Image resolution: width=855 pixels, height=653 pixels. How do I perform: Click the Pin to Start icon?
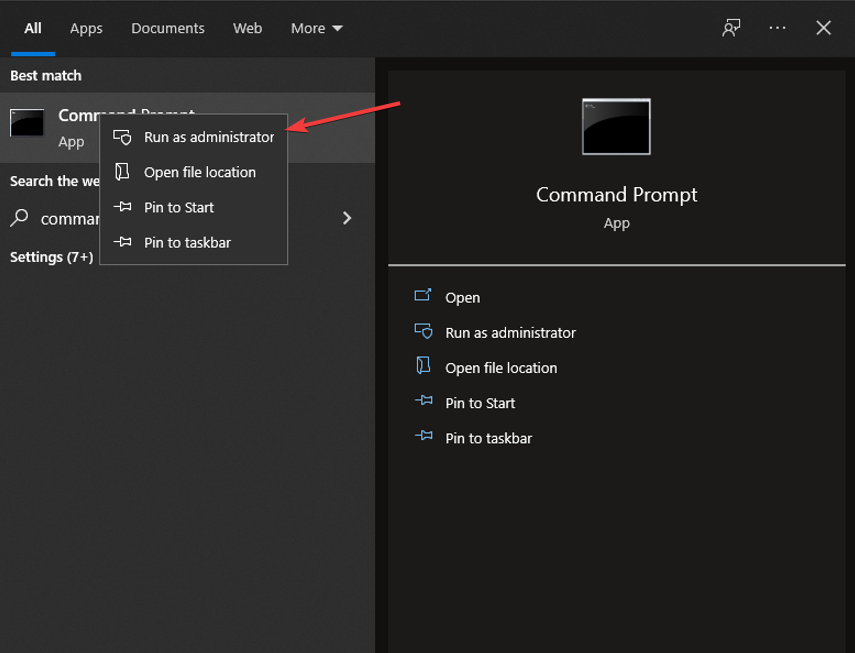123,207
